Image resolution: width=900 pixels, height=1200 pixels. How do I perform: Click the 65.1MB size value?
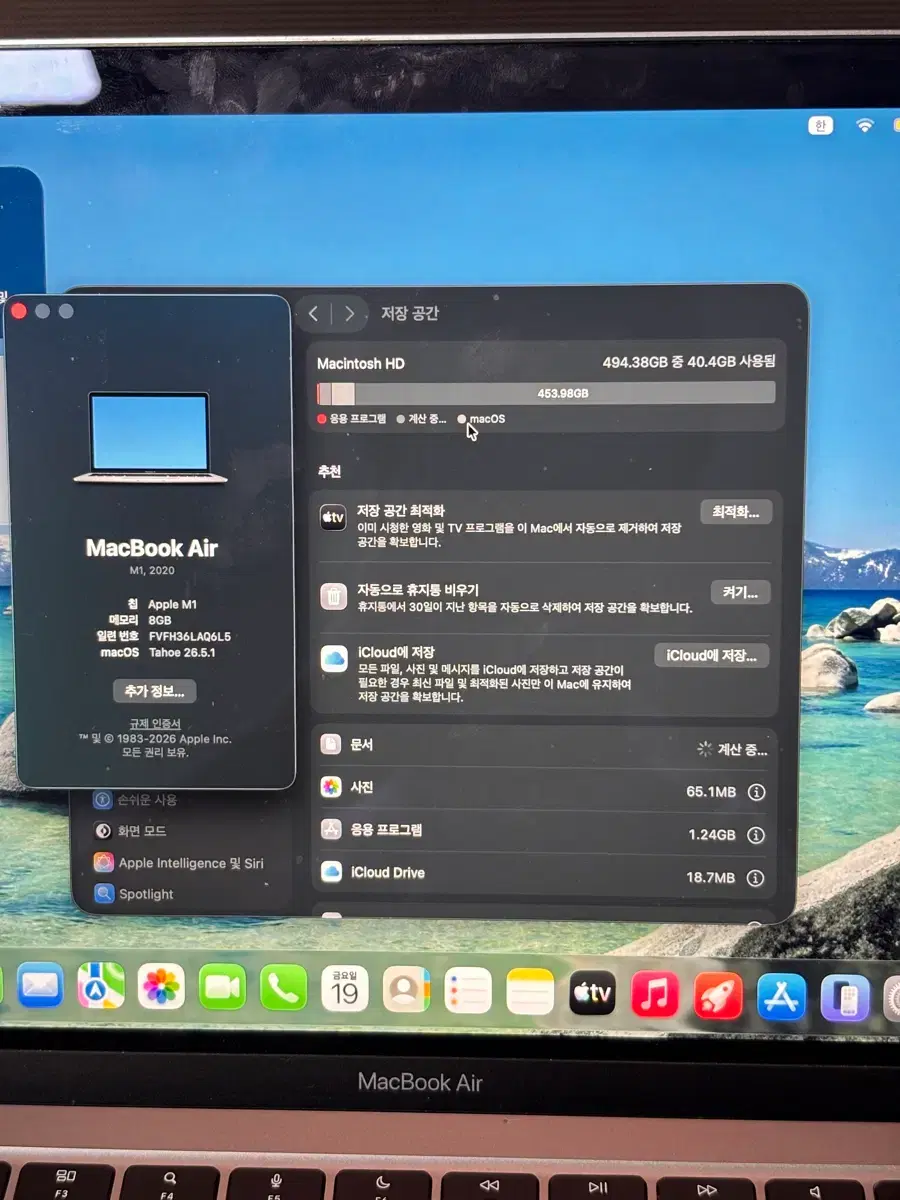[711, 792]
